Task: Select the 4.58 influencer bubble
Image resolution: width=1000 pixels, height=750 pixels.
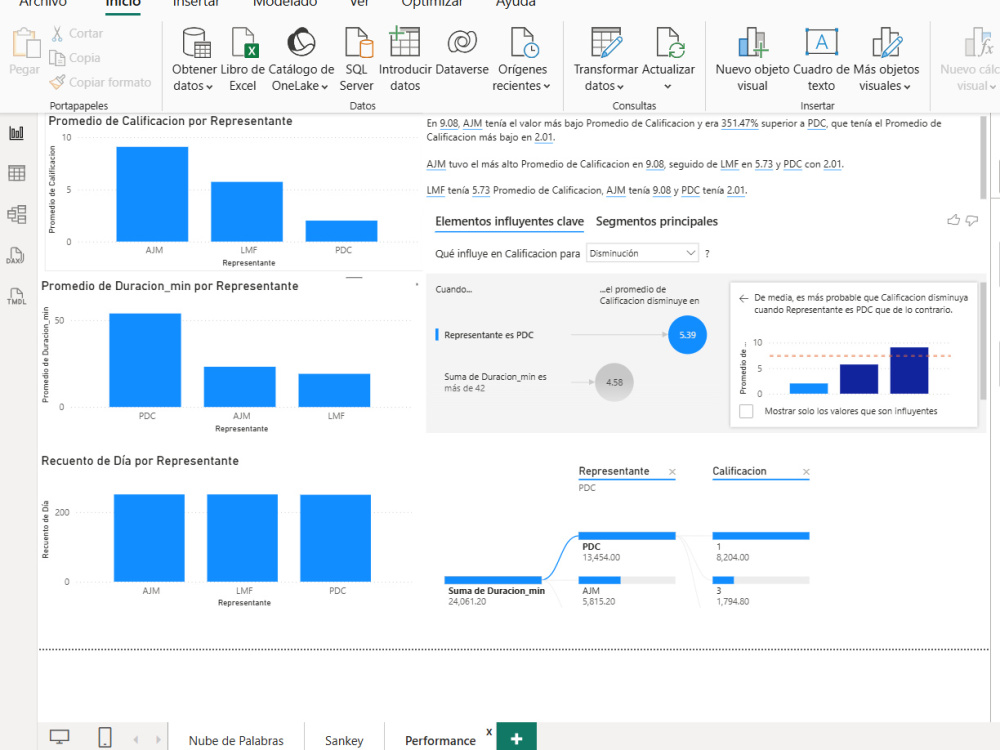Action: click(x=614, y=382)
